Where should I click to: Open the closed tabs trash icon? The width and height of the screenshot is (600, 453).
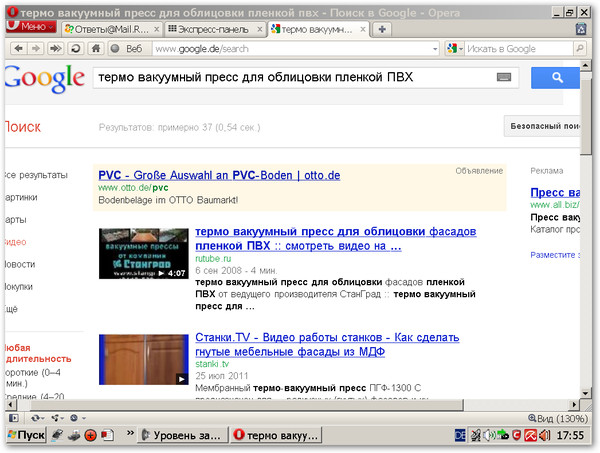(x=581, y=29)
